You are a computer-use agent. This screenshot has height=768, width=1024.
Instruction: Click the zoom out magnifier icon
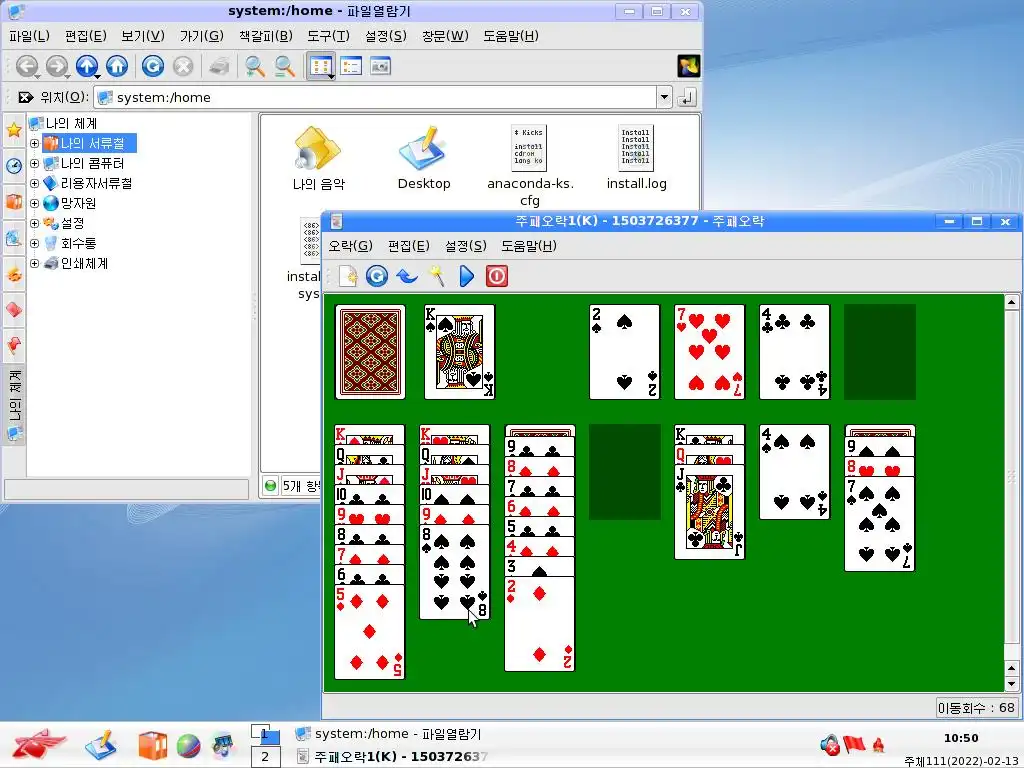tap(284, 66)
